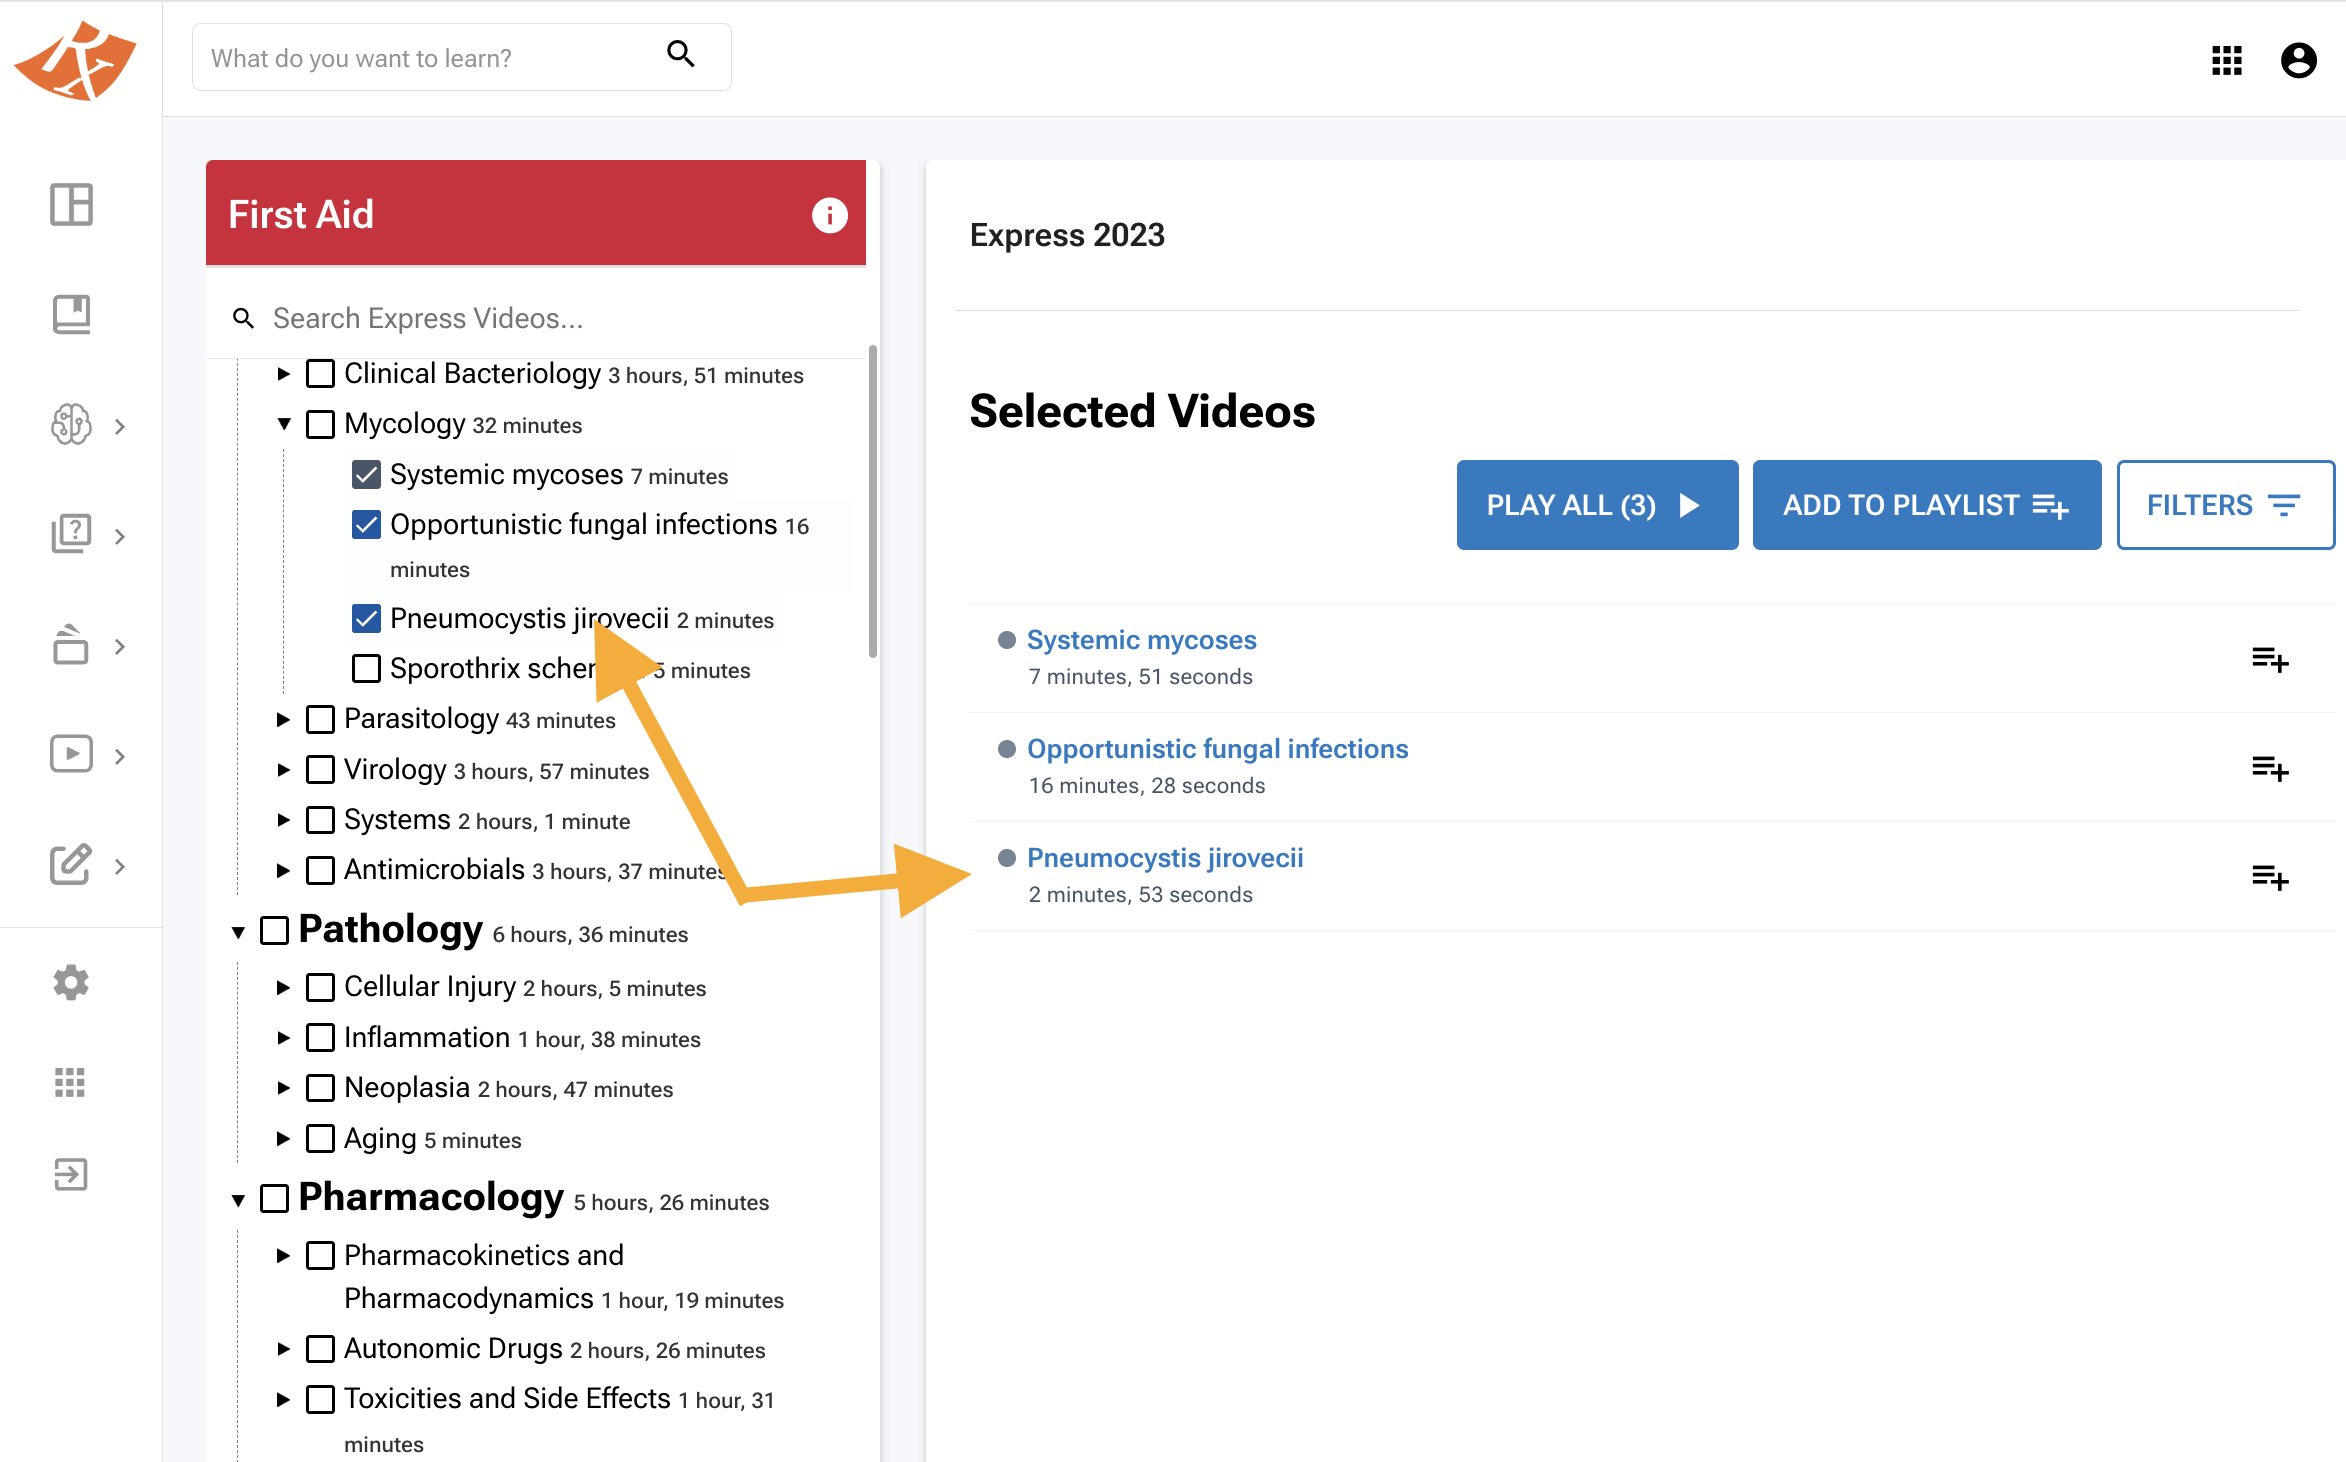Viewport: 2346px width, 1462px height.
Task: Add Pneumocystis jirovecii to playlist icon
Action: coord(2270,877)
